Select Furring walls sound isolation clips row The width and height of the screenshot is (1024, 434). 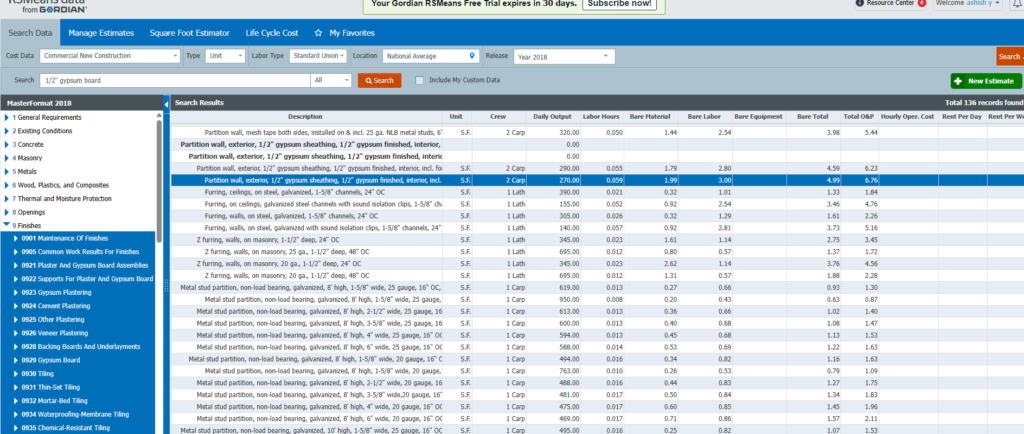[598, 228]
